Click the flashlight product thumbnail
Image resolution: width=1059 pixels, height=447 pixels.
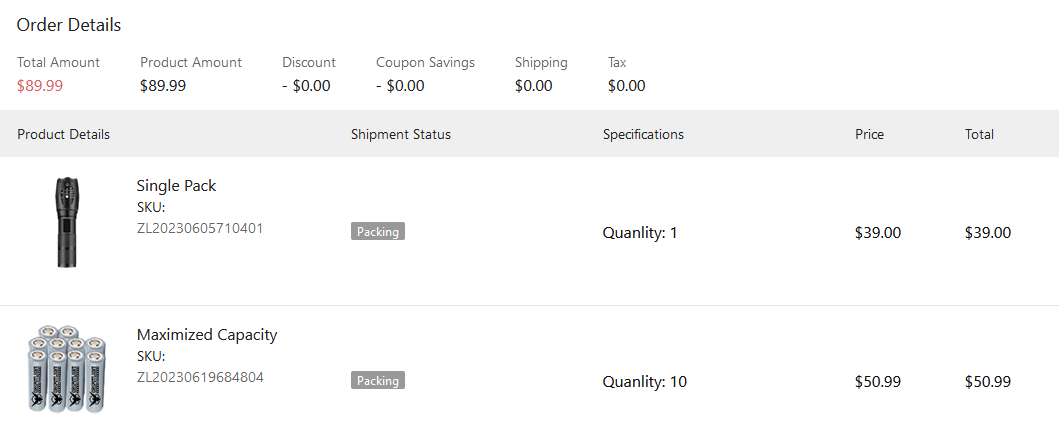[67, 222]
